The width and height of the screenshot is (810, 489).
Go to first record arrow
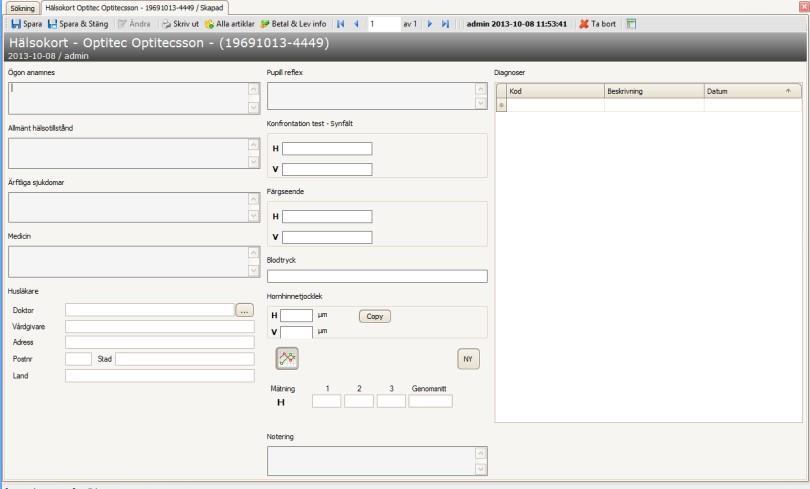point(340,24)
